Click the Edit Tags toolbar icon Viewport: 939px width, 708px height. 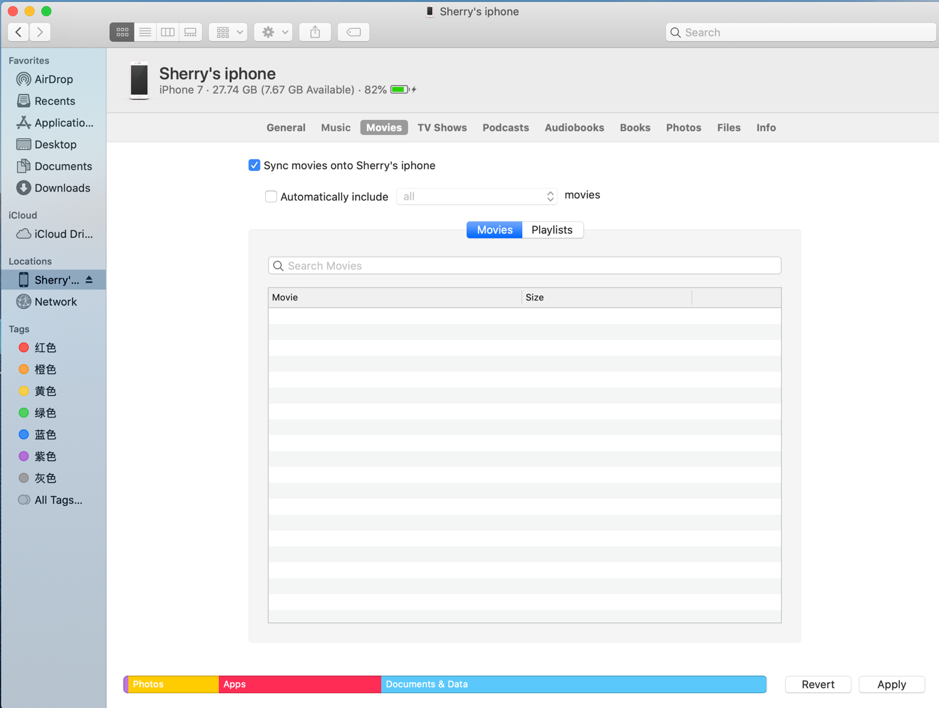coord(353,32)
